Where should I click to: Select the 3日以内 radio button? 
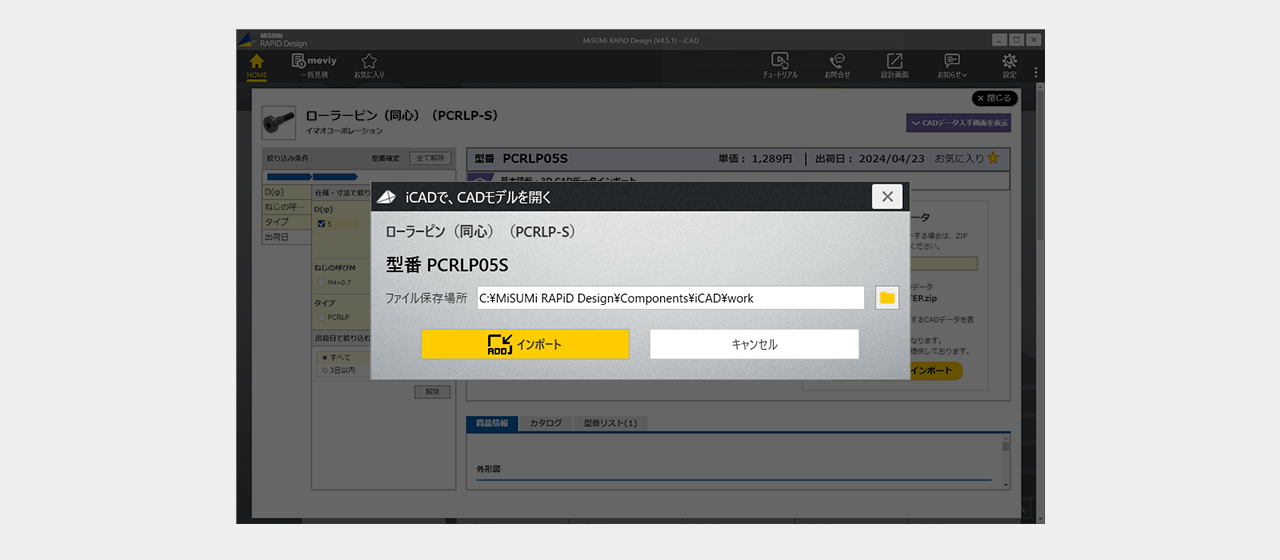click(323, 370)
